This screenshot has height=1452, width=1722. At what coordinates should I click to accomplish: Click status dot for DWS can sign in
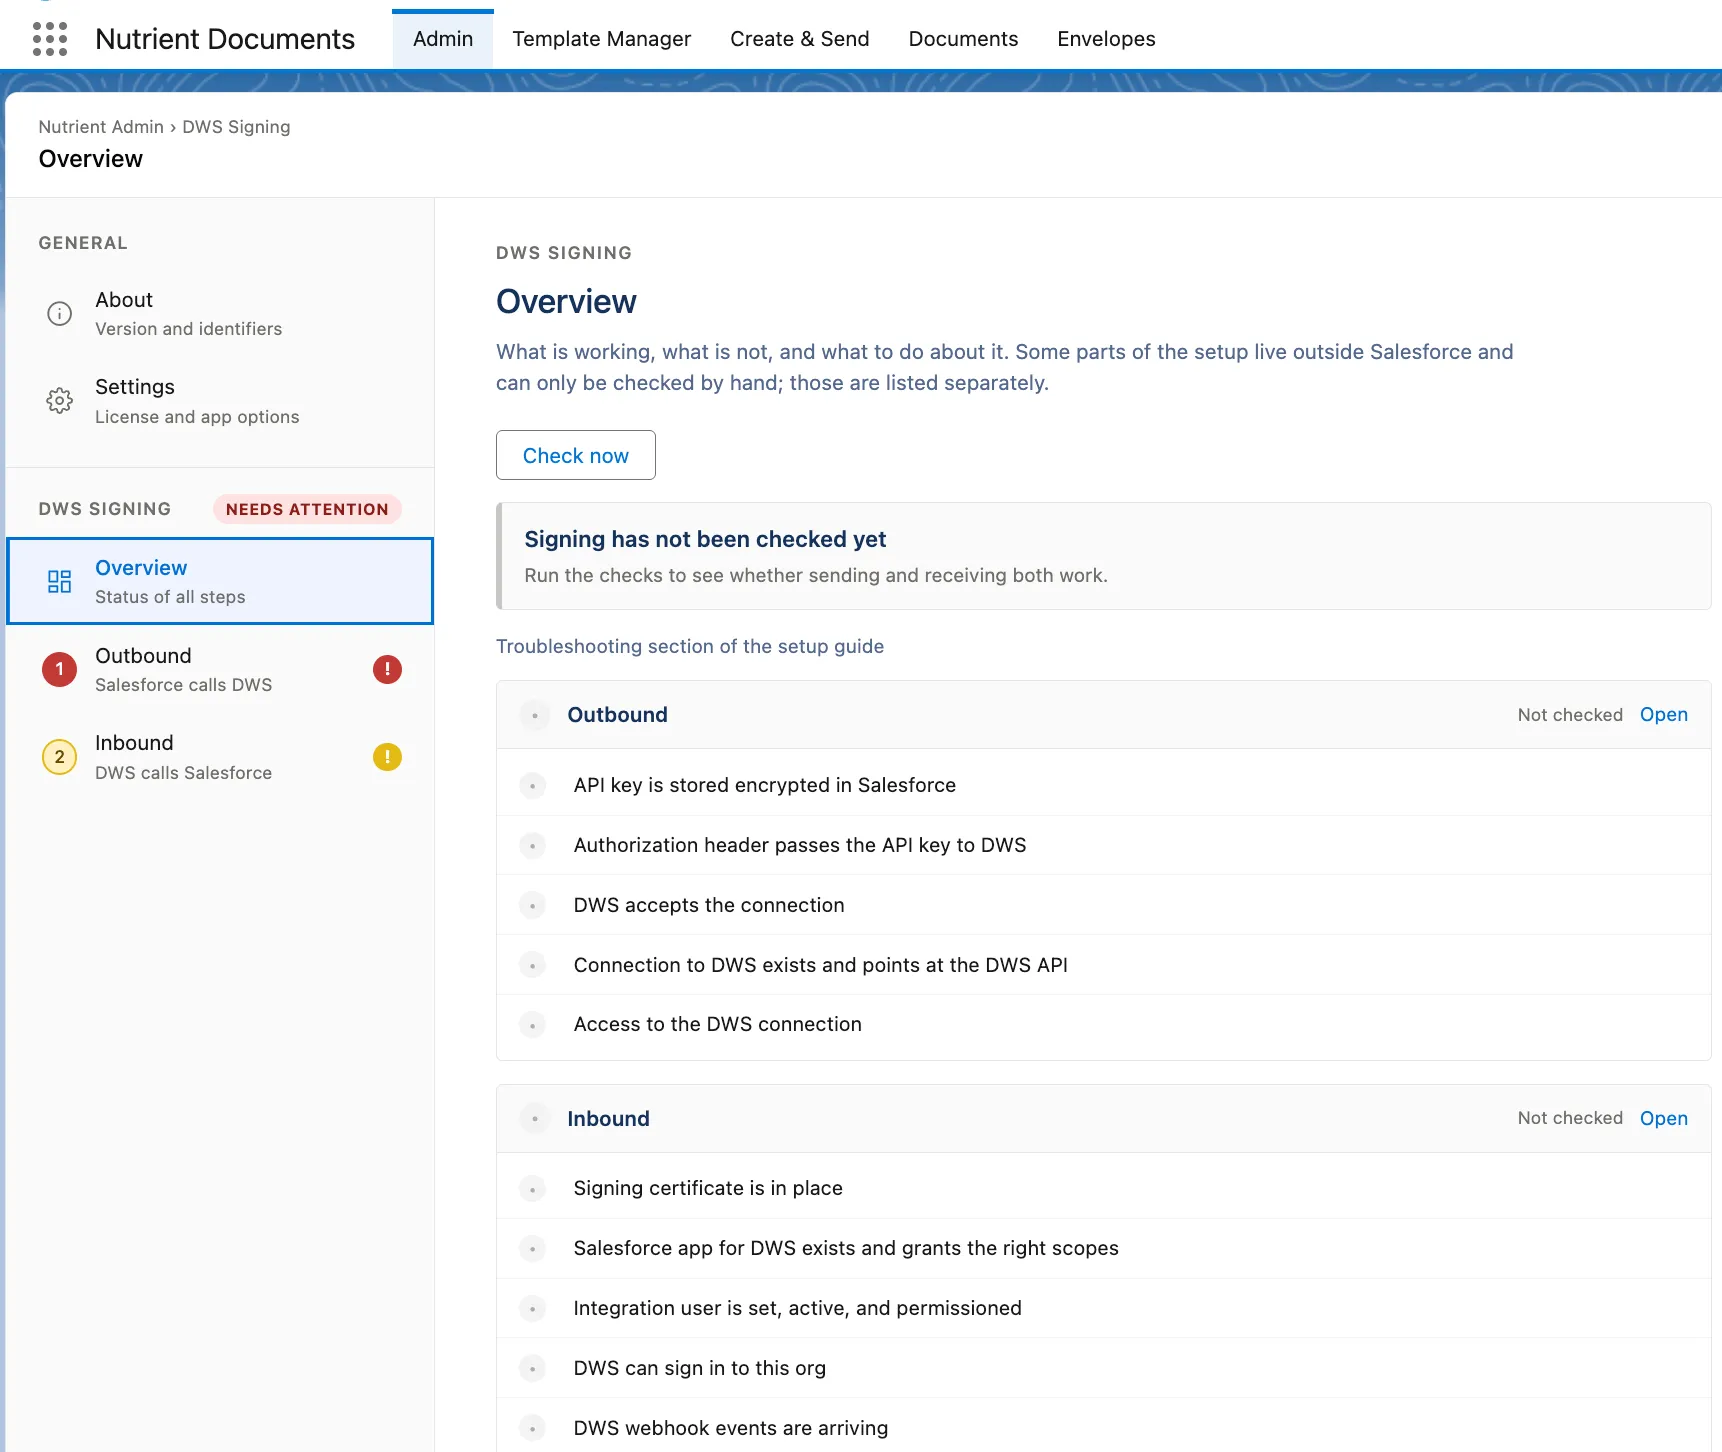[x=533, y=1369]
